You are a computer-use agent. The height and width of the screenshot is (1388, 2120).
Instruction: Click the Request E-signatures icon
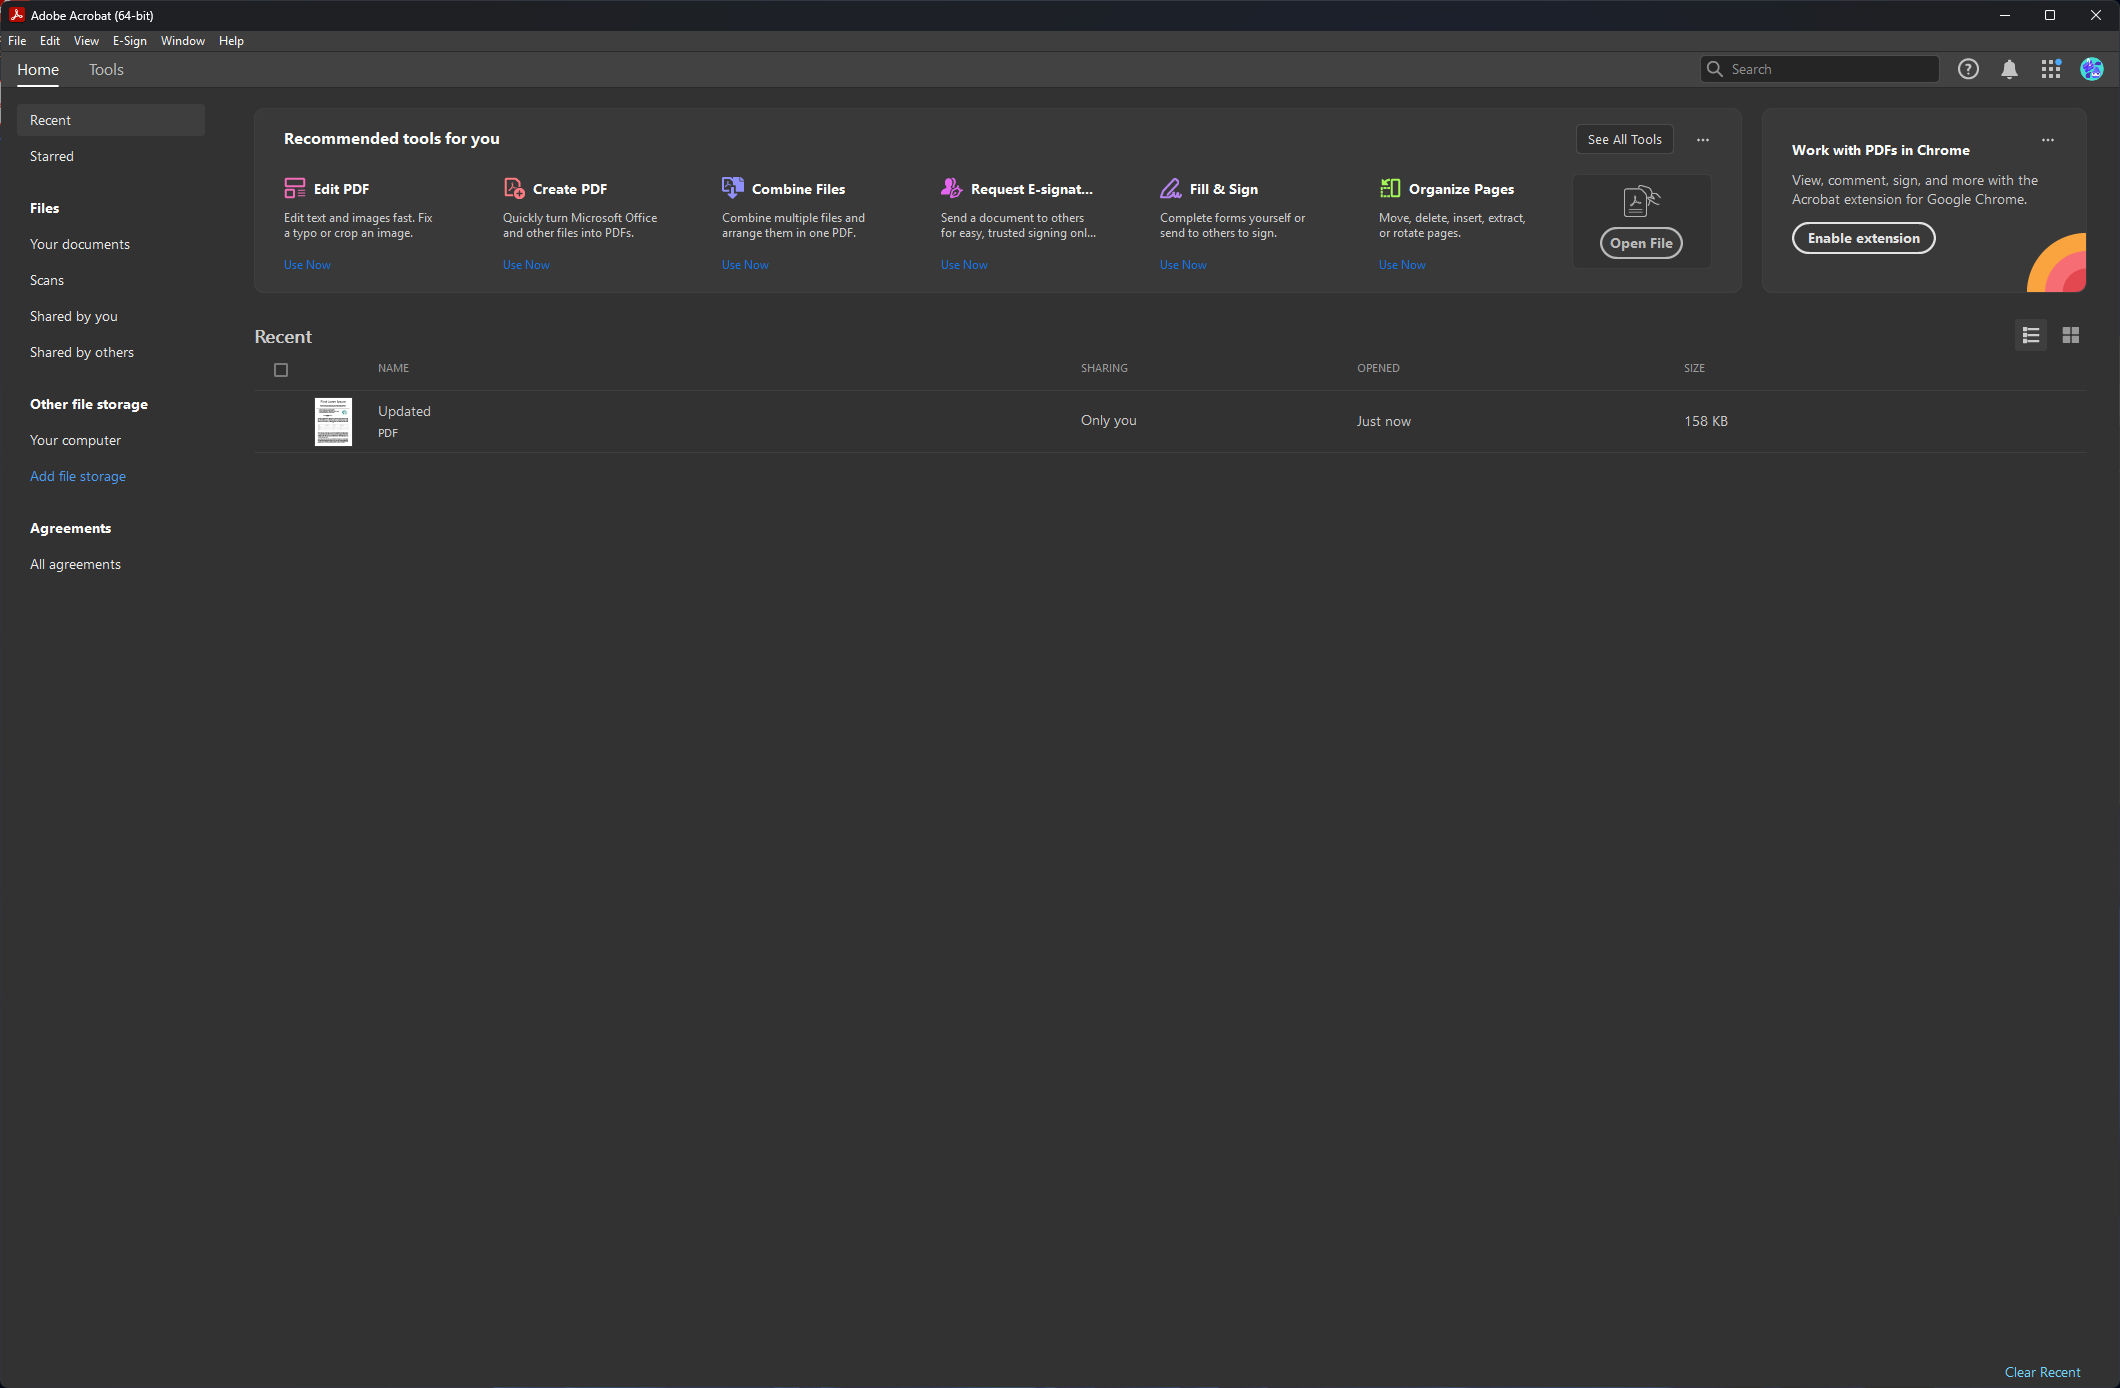click(x=952, y=188)
